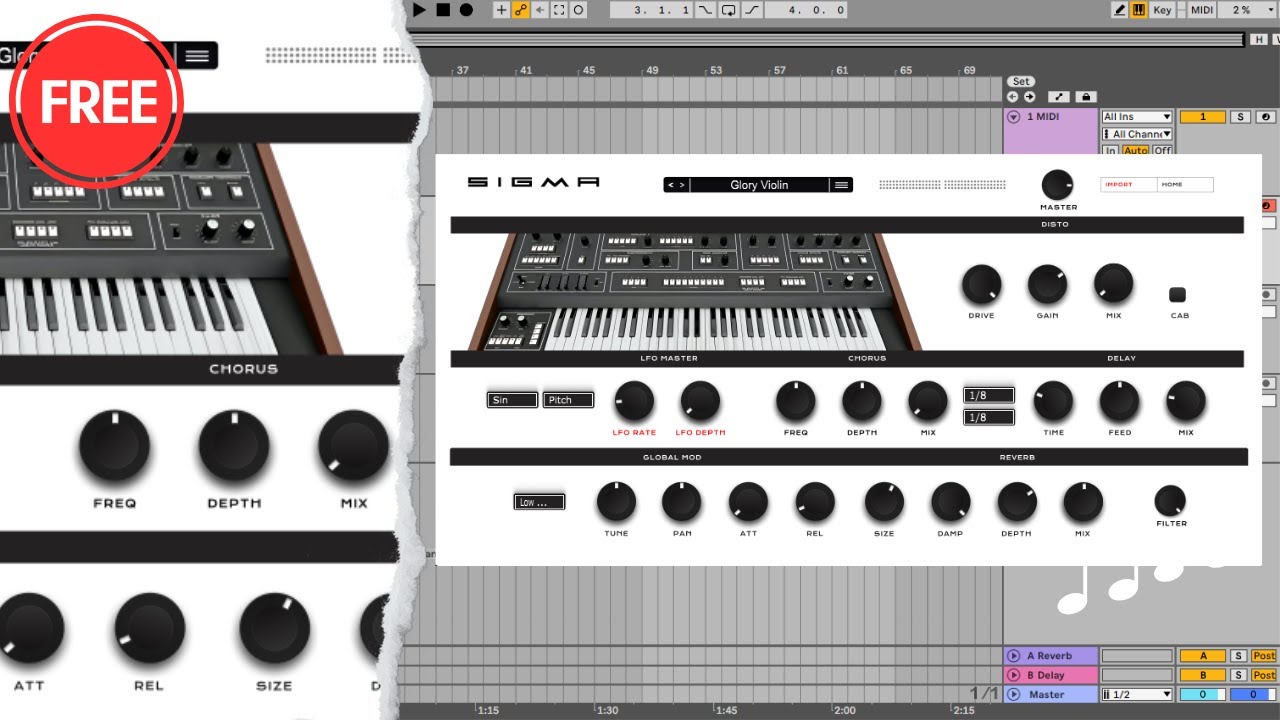1280x720 pixels.
Task: Toggle Post button on B Delay
Action: pyautogui.click(x=1264, y=675)
